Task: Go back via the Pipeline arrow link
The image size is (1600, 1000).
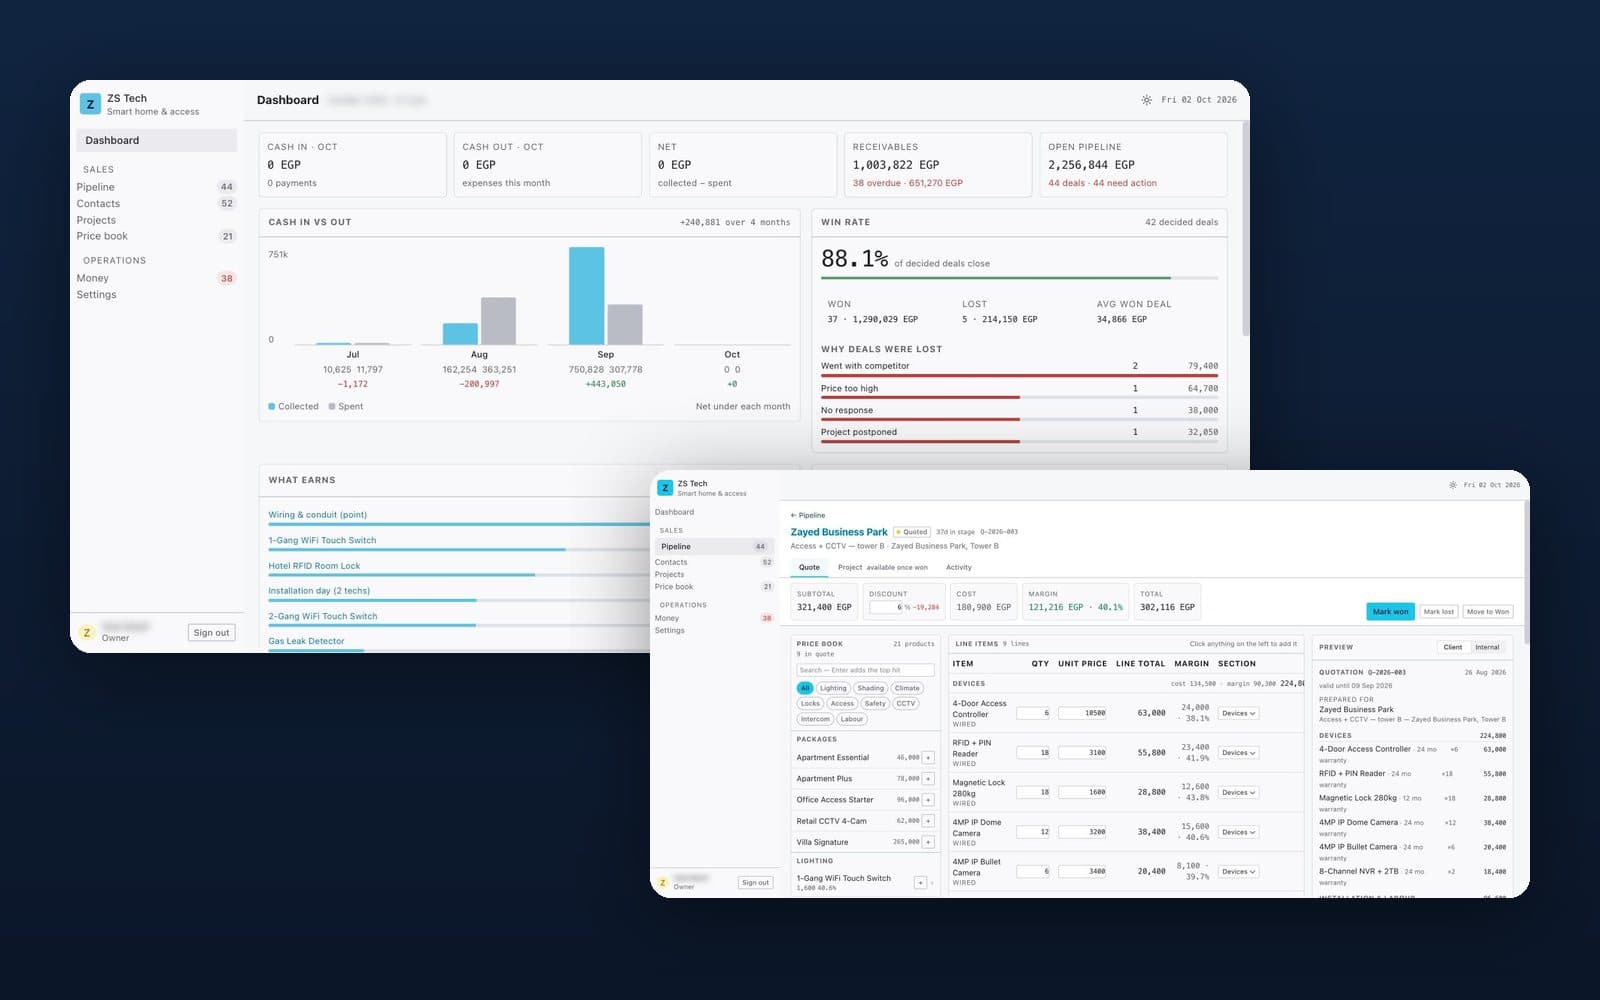Action: [x=808, y=515]
